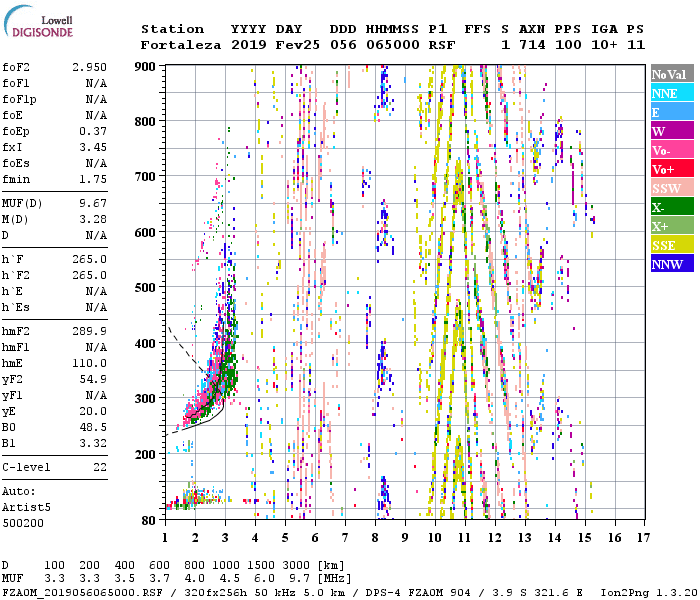Click the hmE value 110.0
The height and width of the screenshot is (600, 700).
(90, 363)
